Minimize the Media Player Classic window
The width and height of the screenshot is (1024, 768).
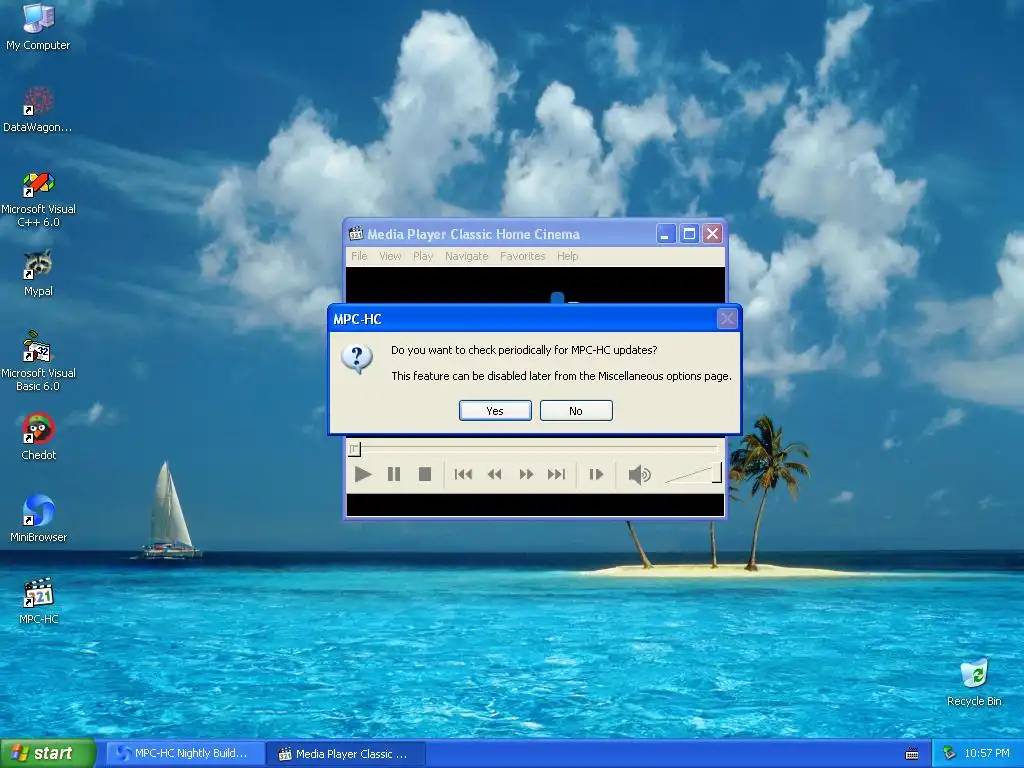pyautogui.click(x=665, y=234)
